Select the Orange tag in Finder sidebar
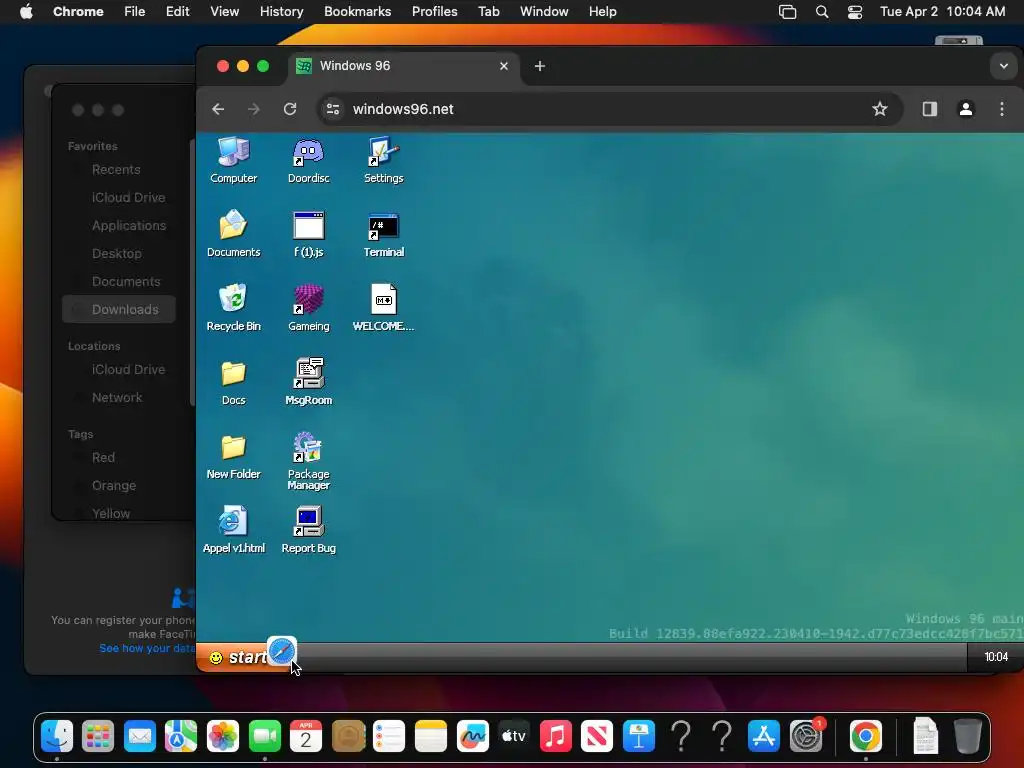 pyautogui.click(x=114, y=486)
